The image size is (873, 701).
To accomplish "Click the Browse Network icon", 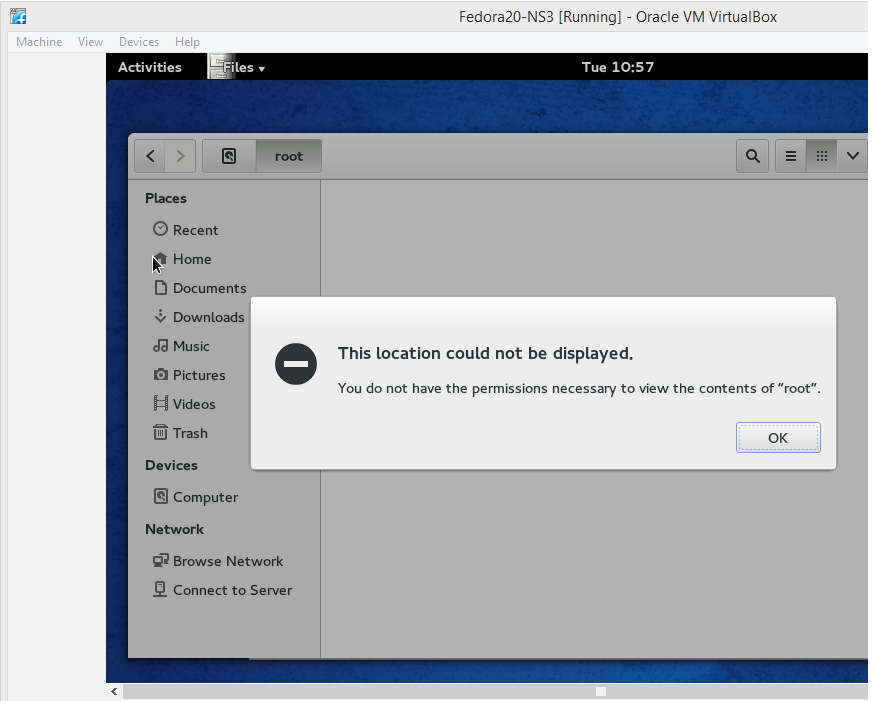I will (160, 560).
